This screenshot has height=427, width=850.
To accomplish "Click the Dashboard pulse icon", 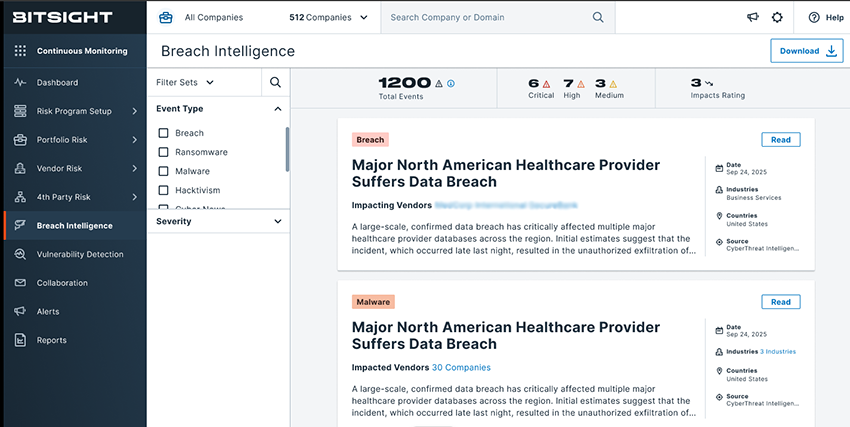I will 20,83.
